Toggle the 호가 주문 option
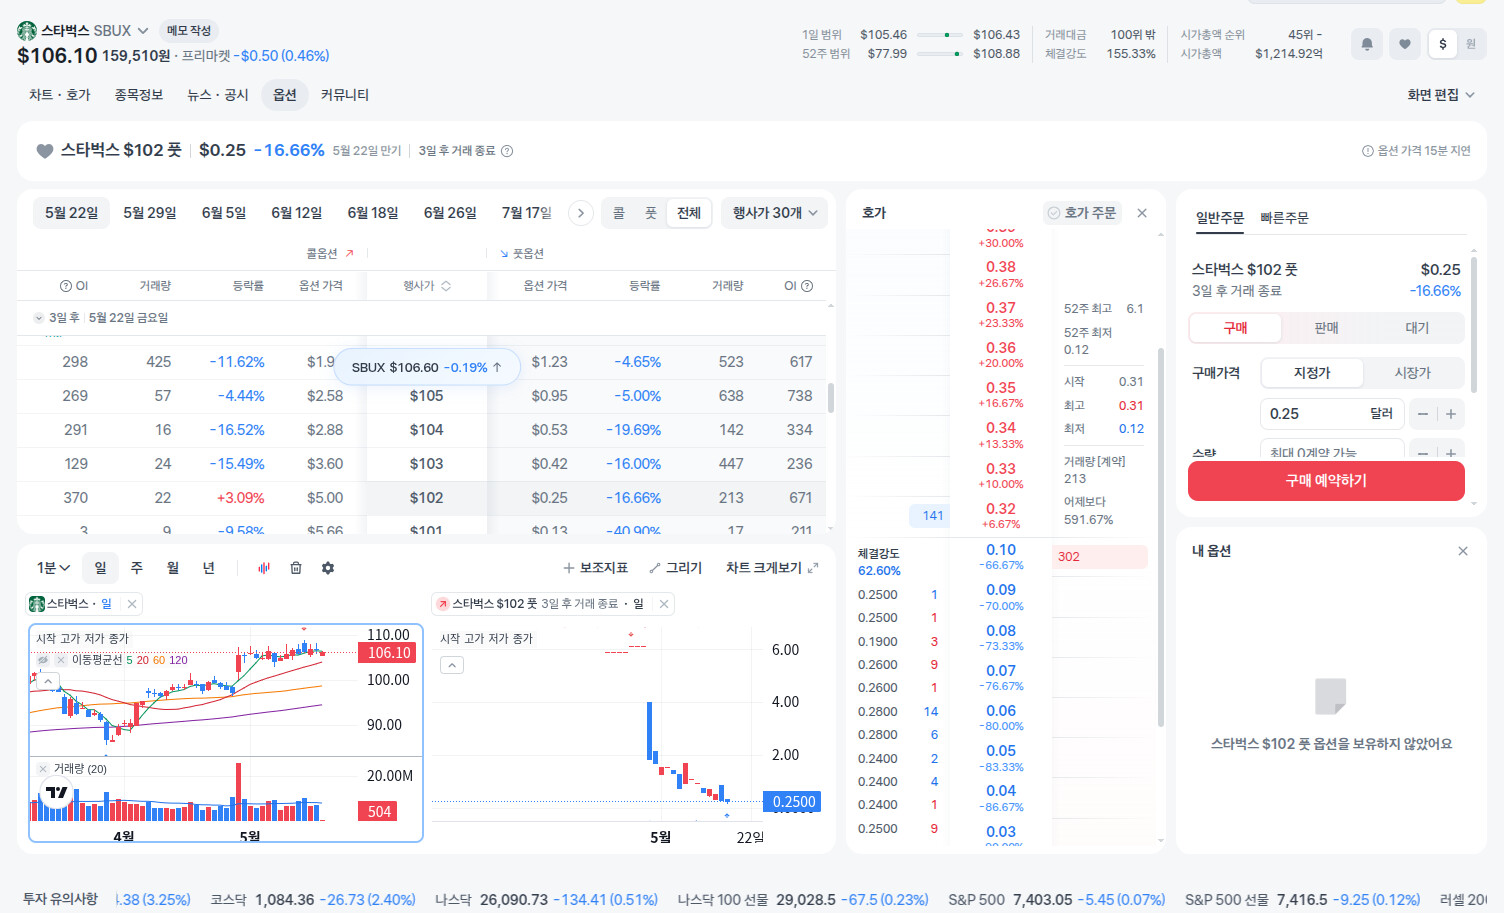Image resolution: width=1504 pixels, height=913 pixels. tap(1082, 213)
